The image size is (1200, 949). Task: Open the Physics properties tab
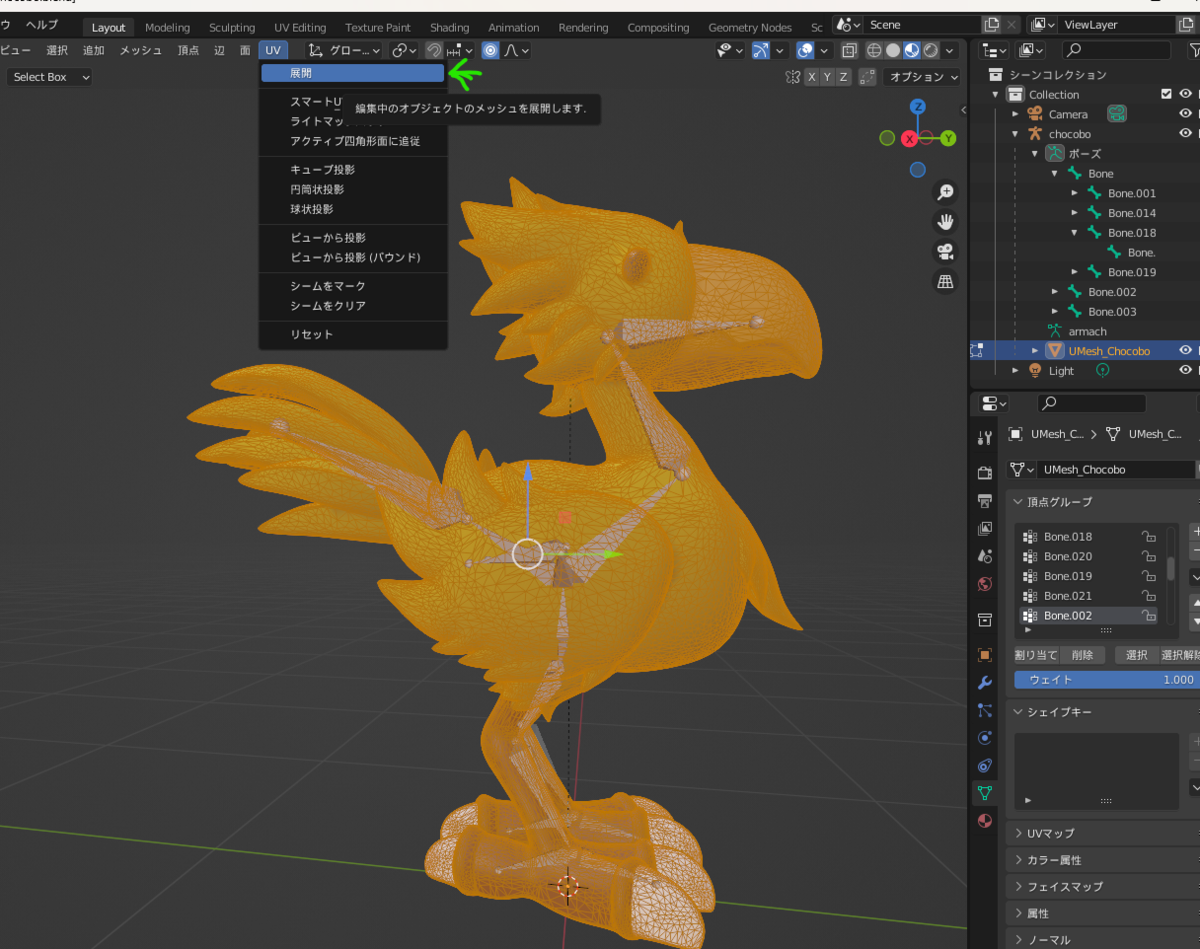click(x=985, y=738)
